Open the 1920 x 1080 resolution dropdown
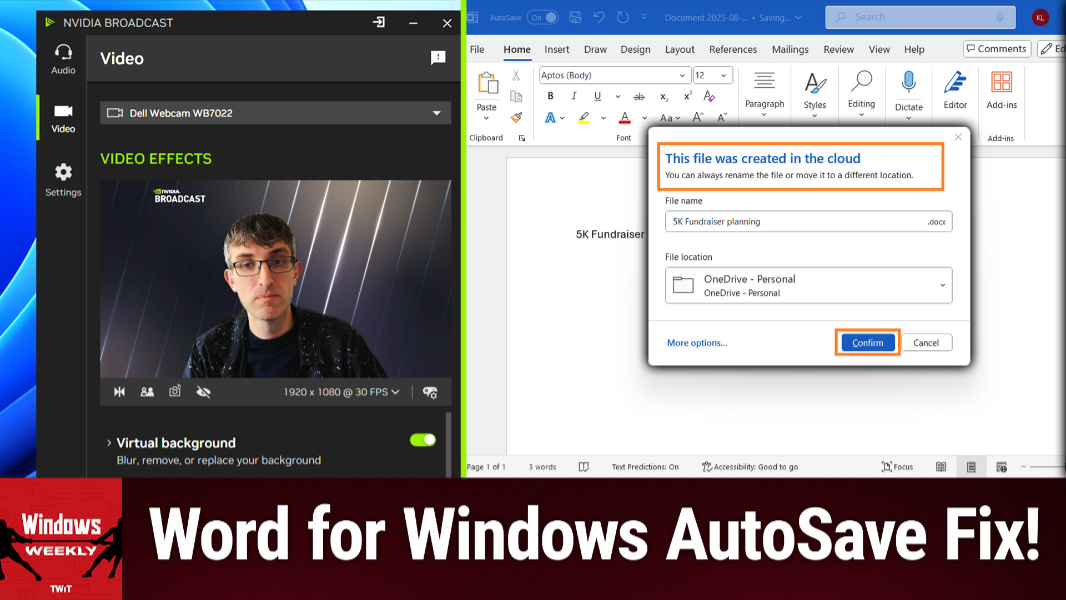The width and height of the screenshot is (1066, 600). 341,391
